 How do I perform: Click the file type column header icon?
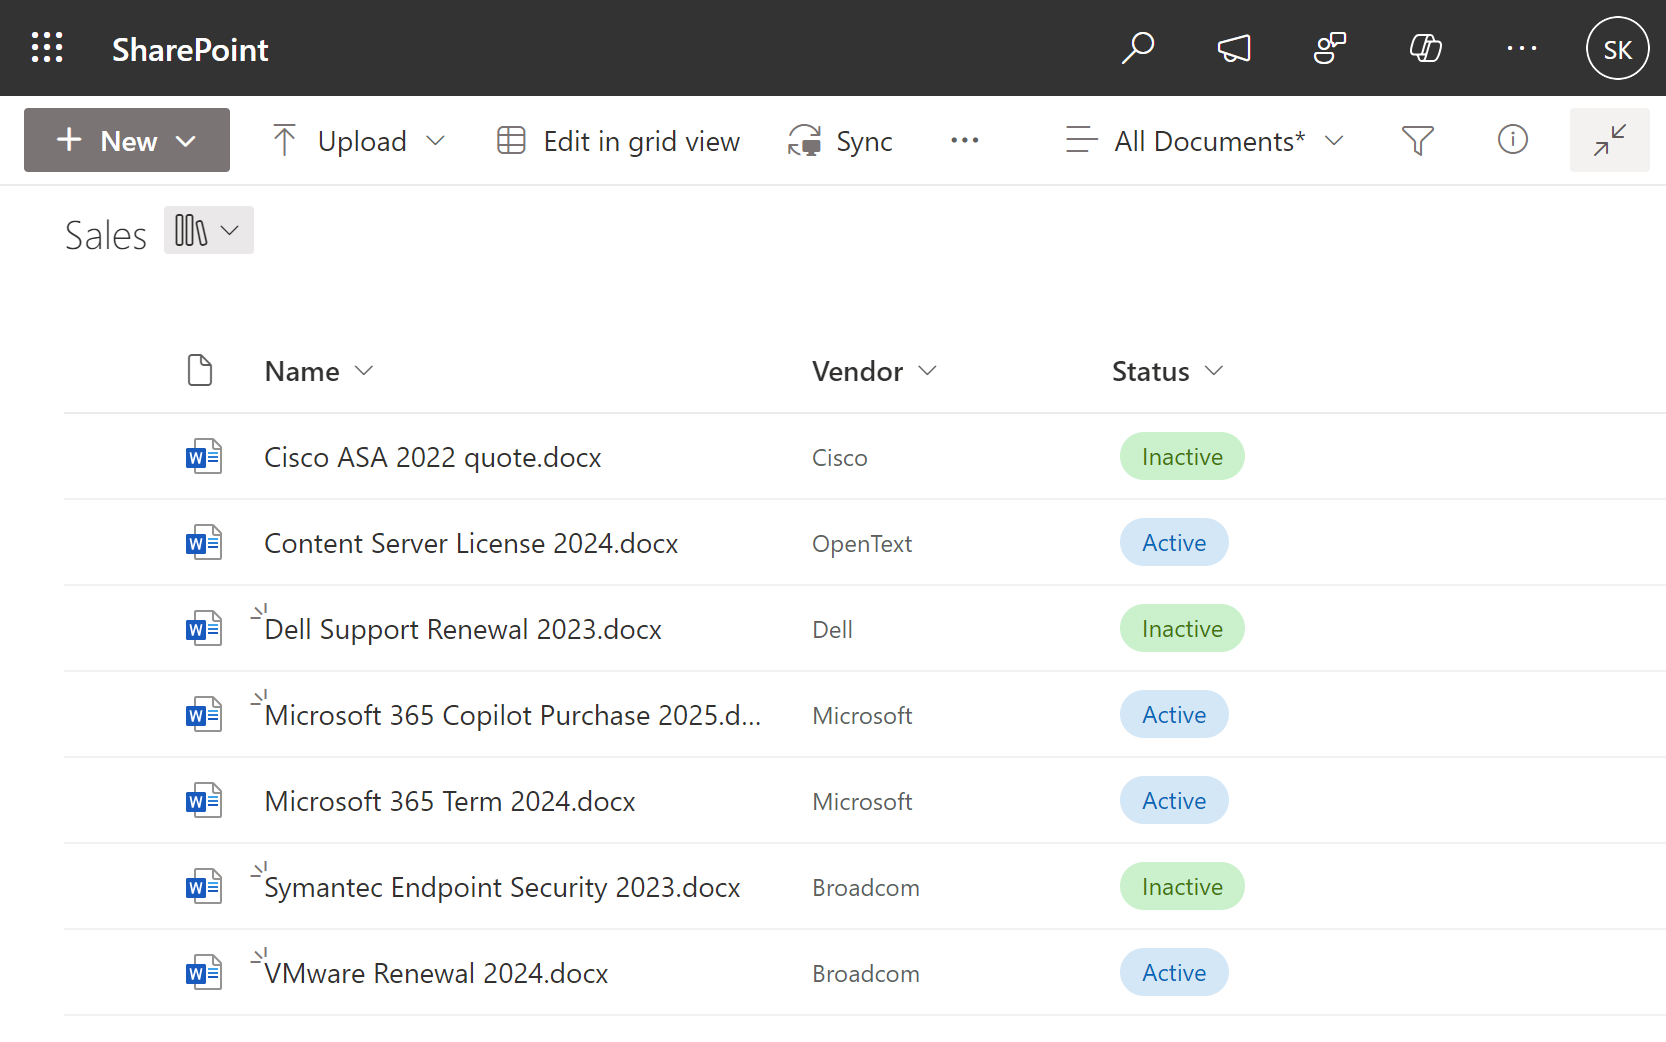200,370
